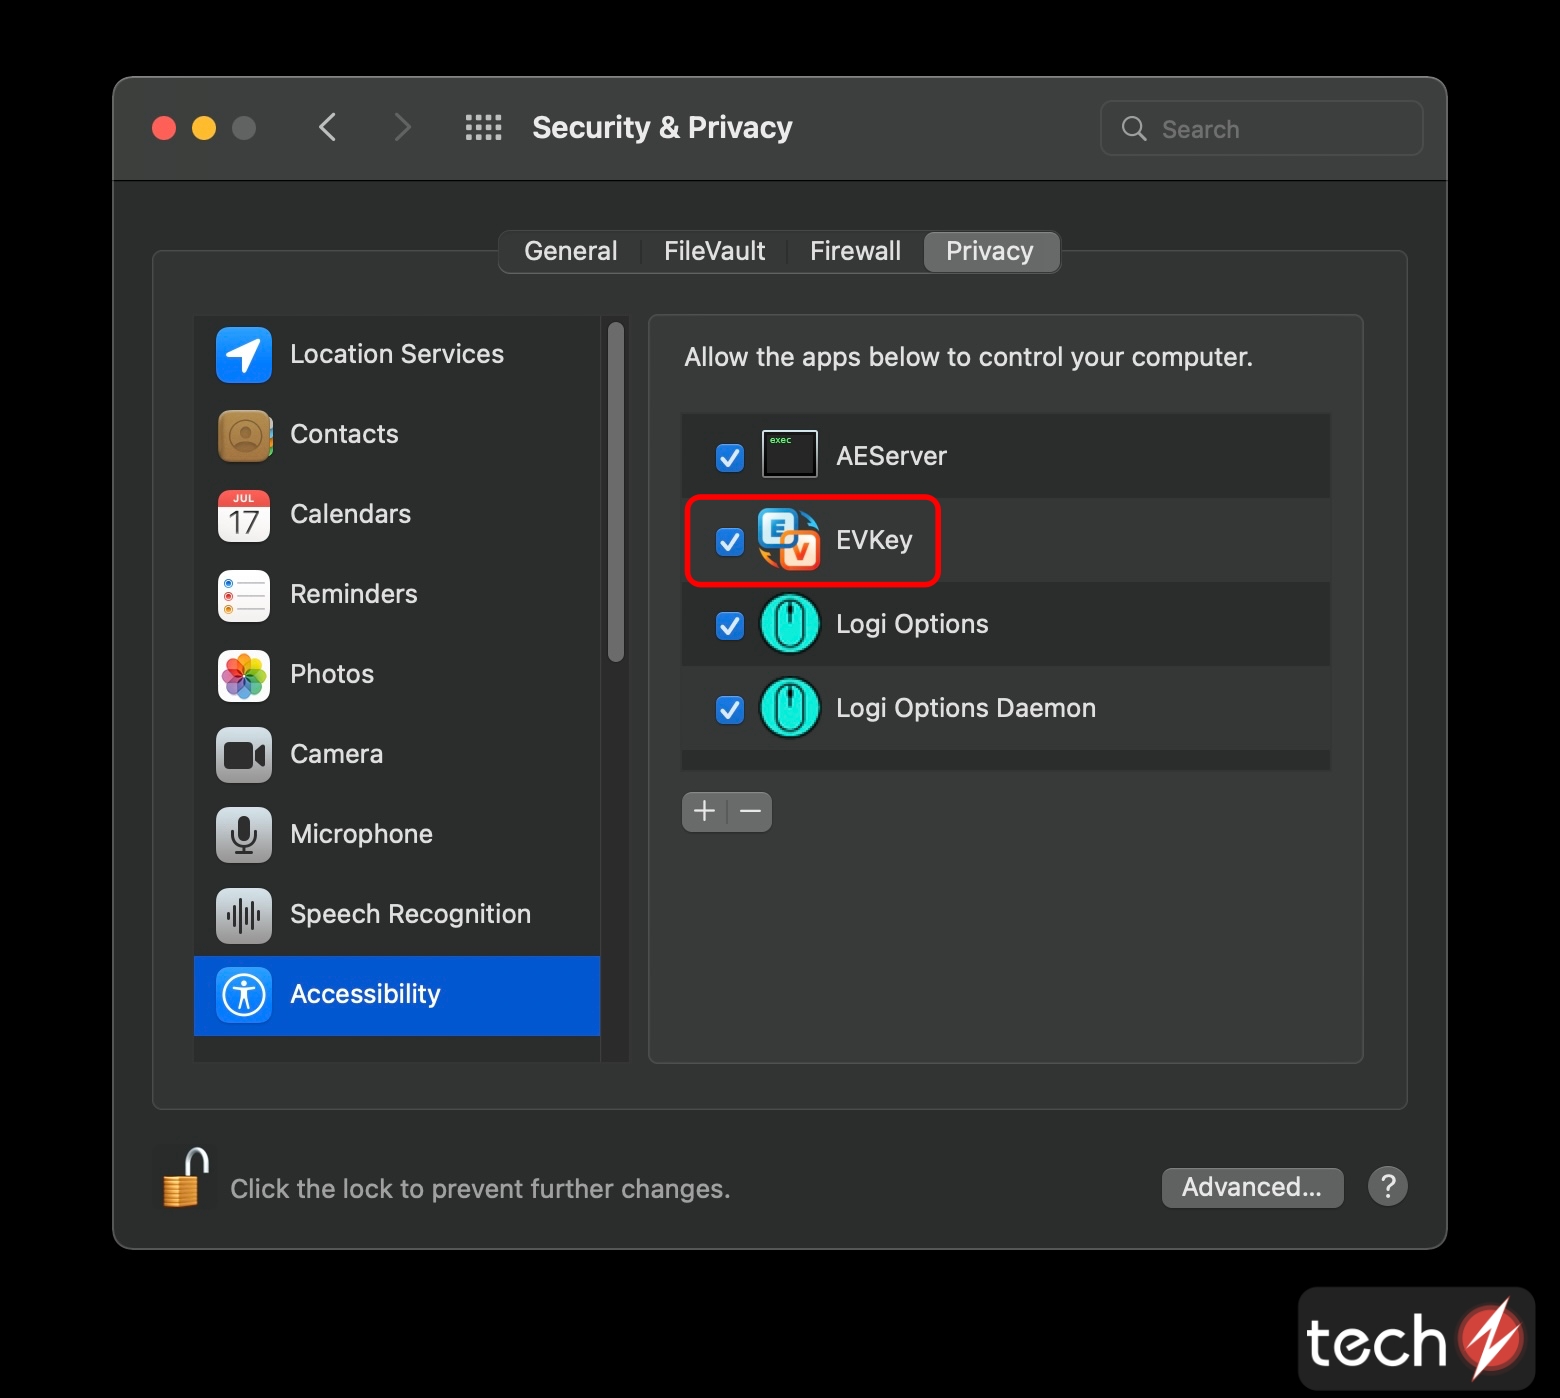
Task: Open Microphone privacy settings
Action: coord(361,834)
